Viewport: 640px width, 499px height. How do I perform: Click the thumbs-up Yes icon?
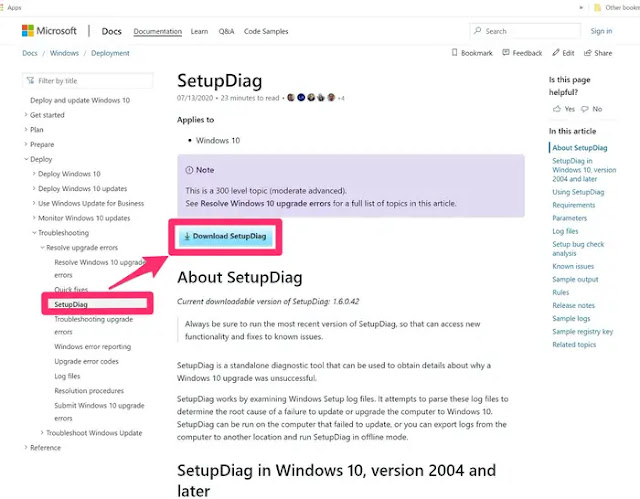point(557,109)
